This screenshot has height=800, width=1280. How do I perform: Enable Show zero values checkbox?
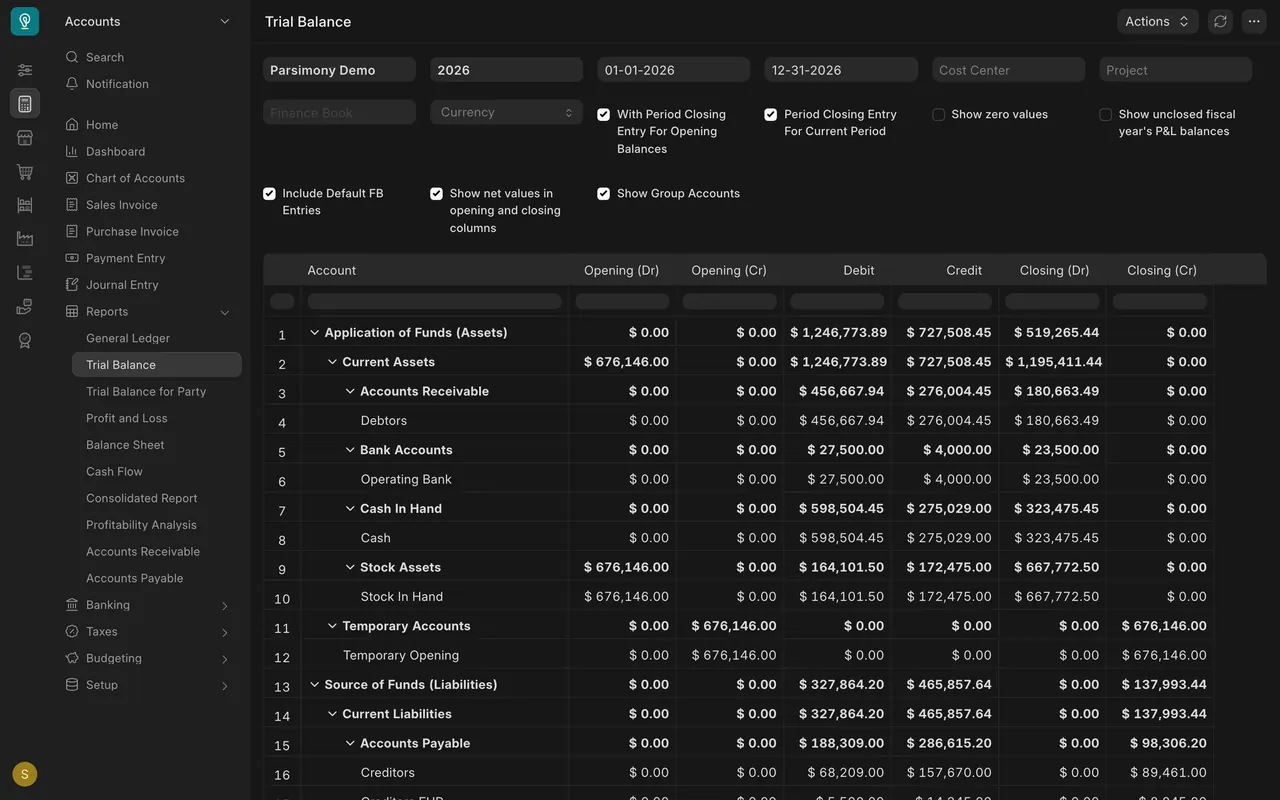click(938, 115)
